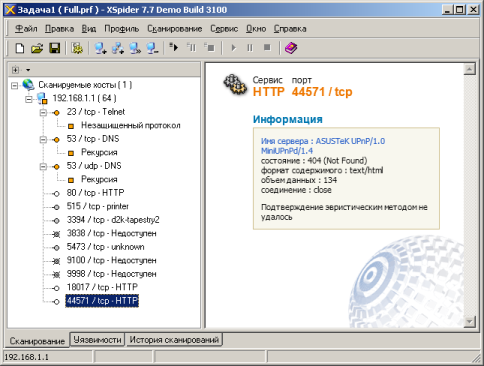Click unavailable icon of 3838 / tcp
The height and width of the screenshot is (366, 484).
57,234
